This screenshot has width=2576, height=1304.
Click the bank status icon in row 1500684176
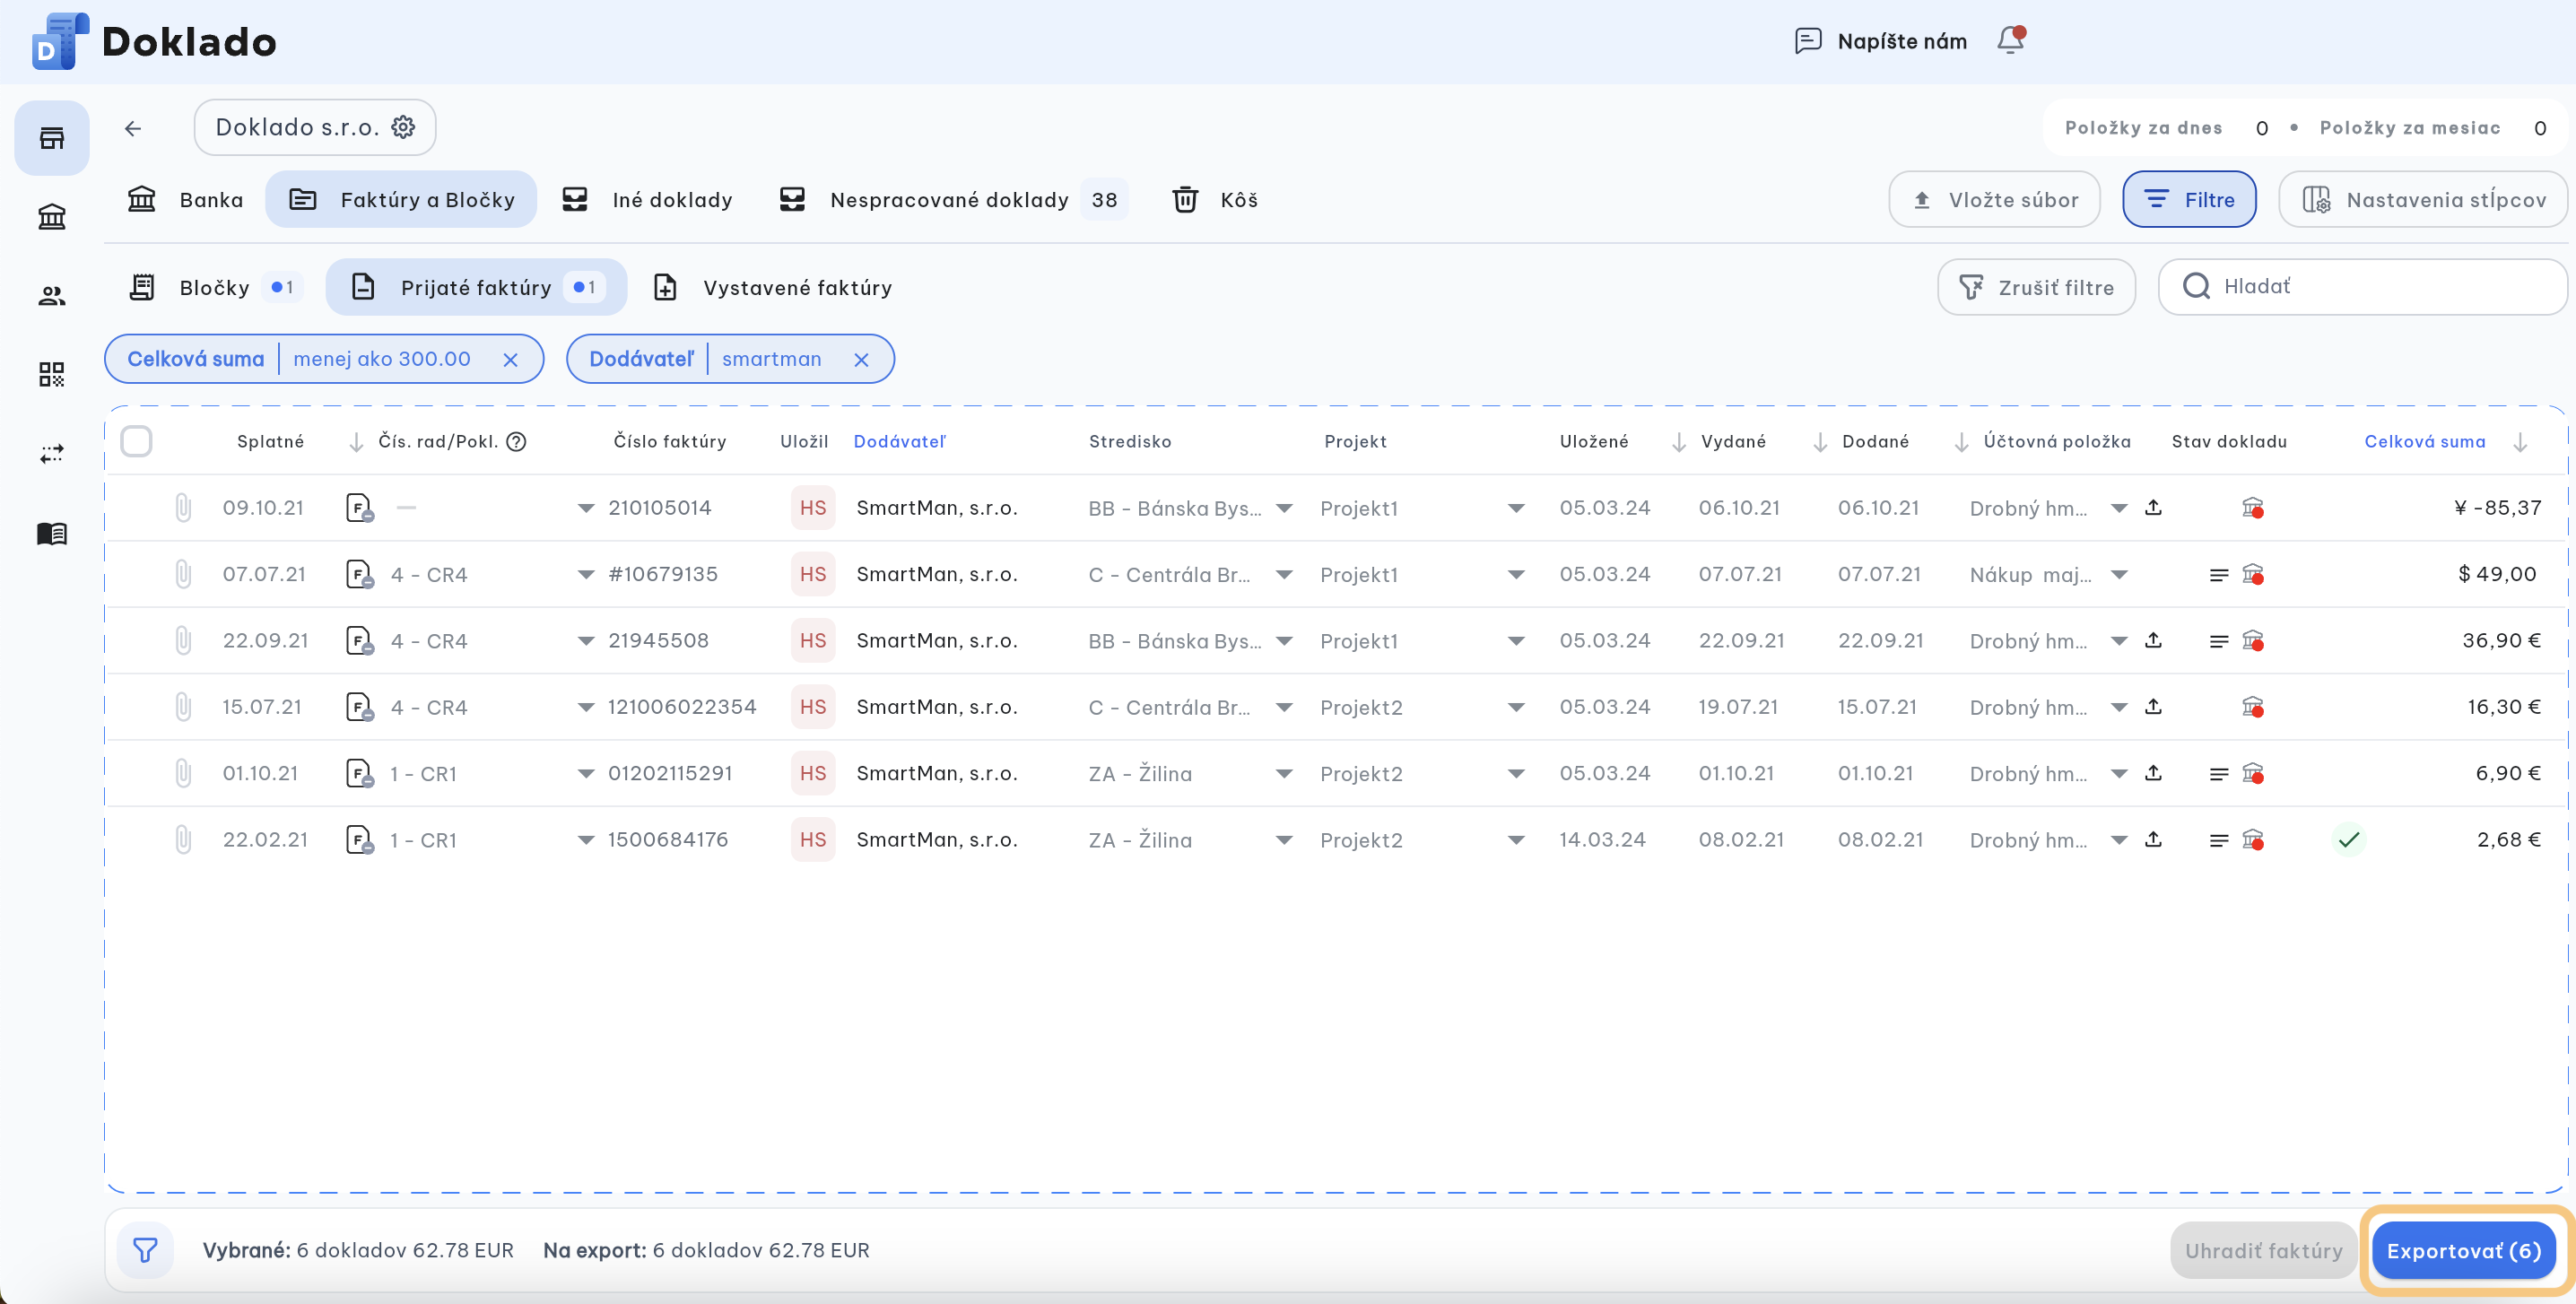coord(2252,840)
